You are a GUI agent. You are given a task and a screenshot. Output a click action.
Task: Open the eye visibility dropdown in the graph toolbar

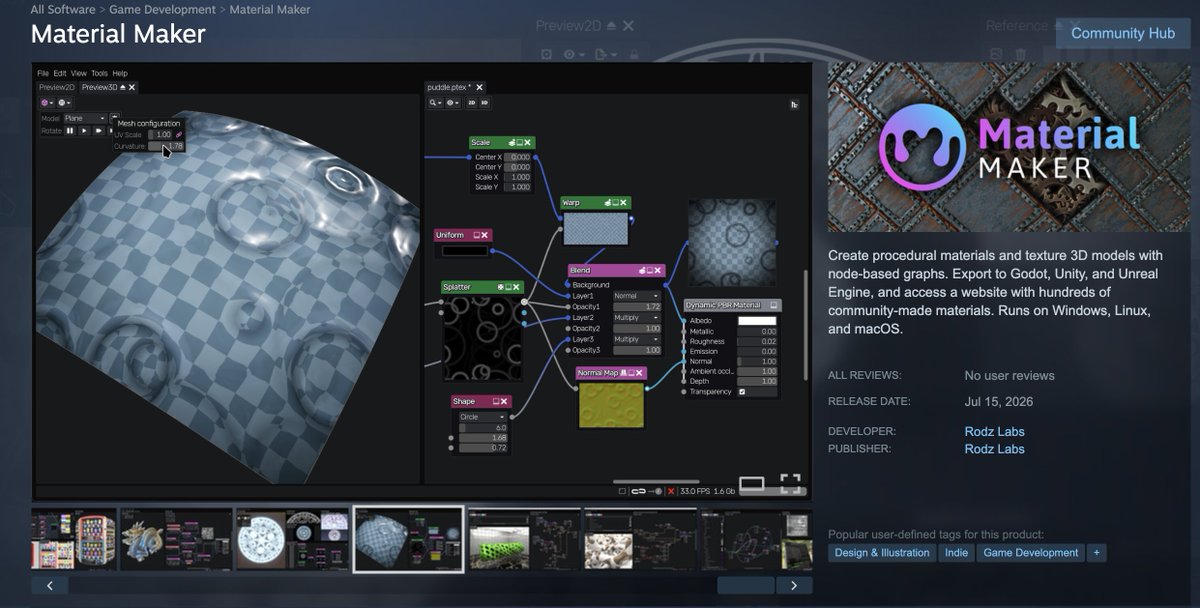453,103
